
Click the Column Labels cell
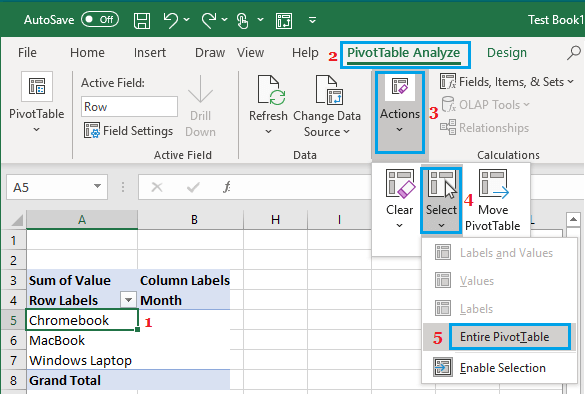[184, 280]
